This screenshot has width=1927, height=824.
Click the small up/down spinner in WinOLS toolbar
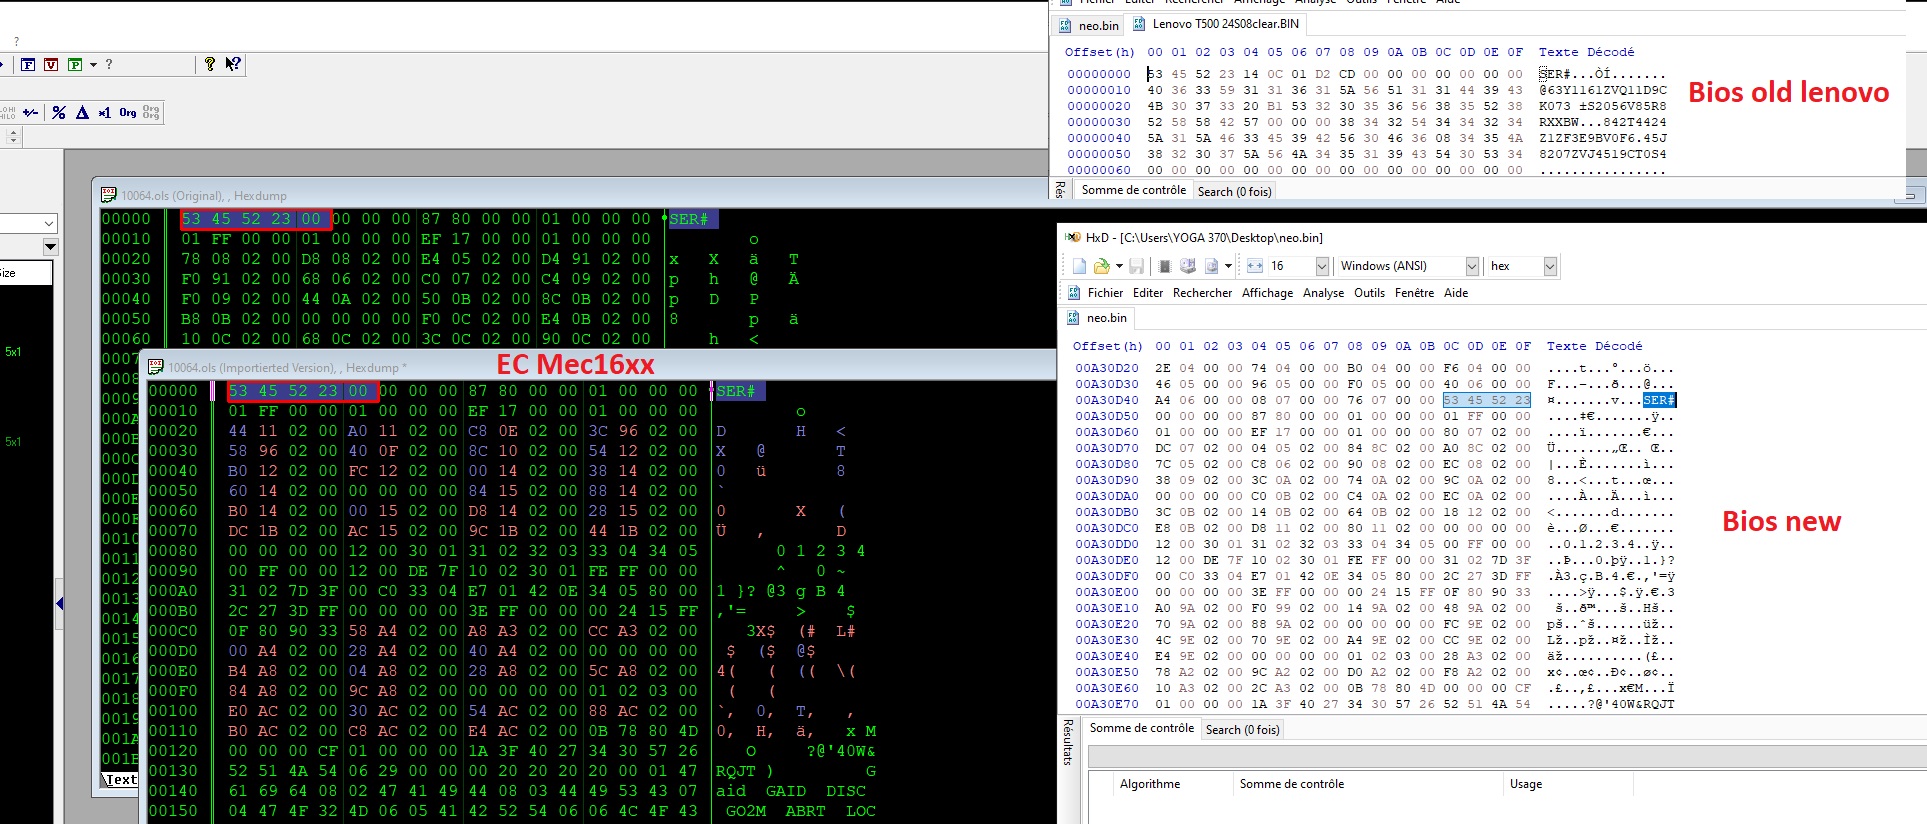pos(13,135)
